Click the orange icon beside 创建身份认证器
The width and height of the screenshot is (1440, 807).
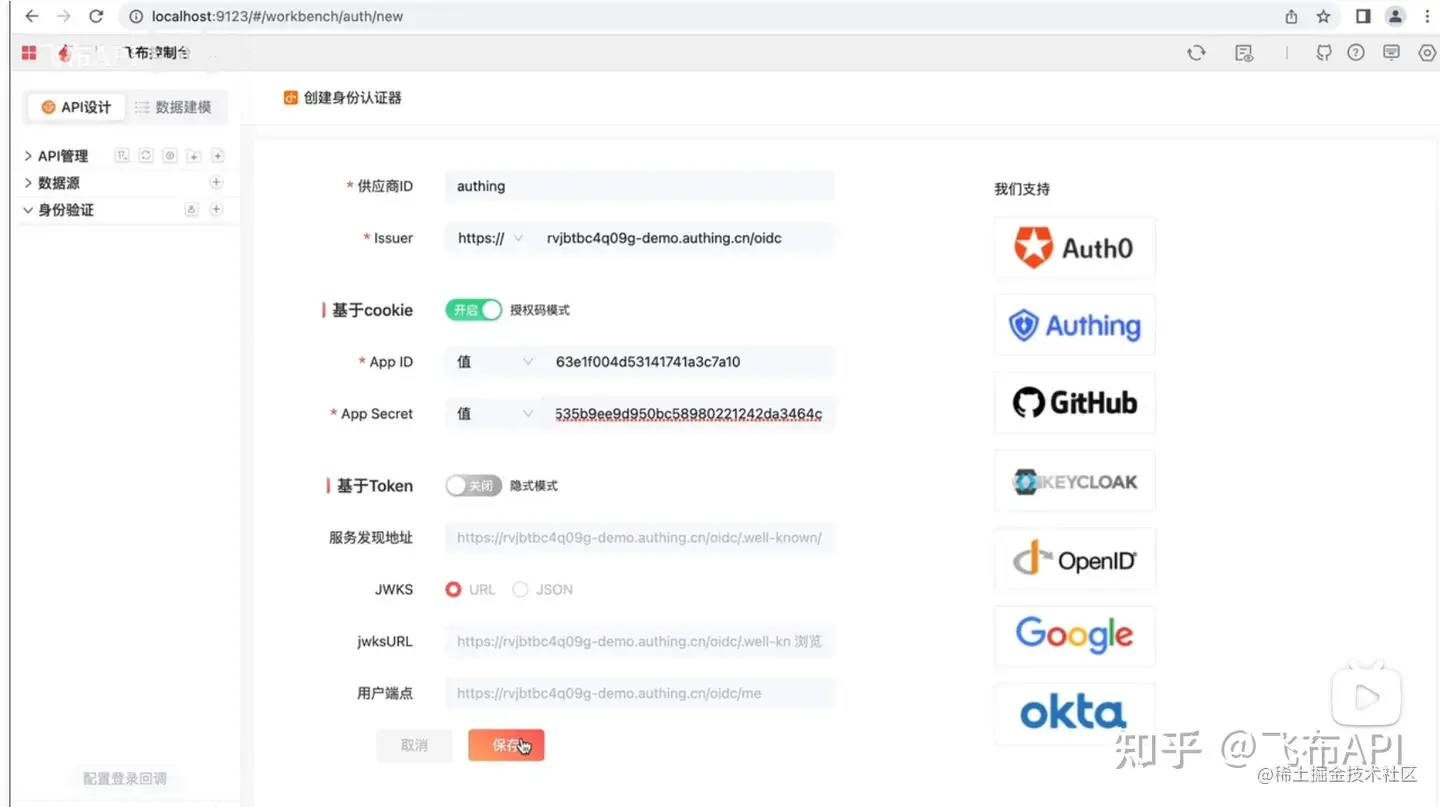[x=291, y=98]
